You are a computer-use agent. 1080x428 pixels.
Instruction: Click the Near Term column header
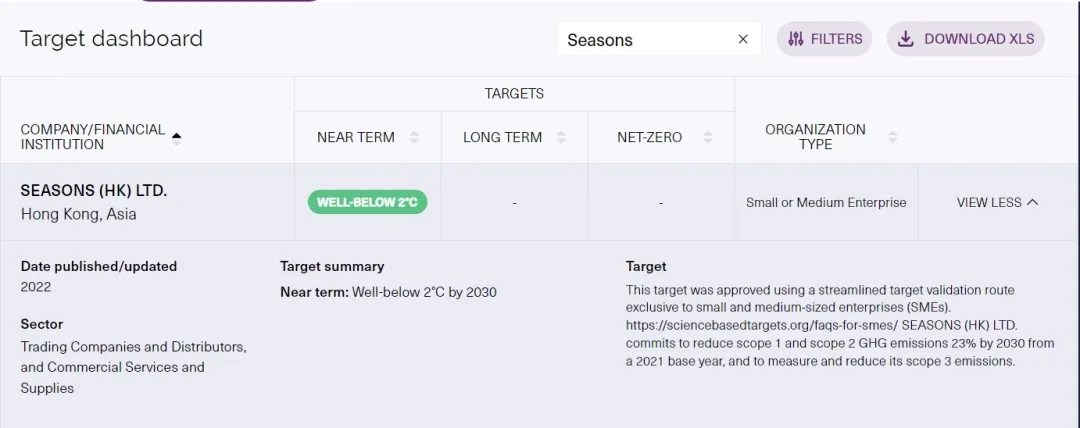[x=356, y=137]
